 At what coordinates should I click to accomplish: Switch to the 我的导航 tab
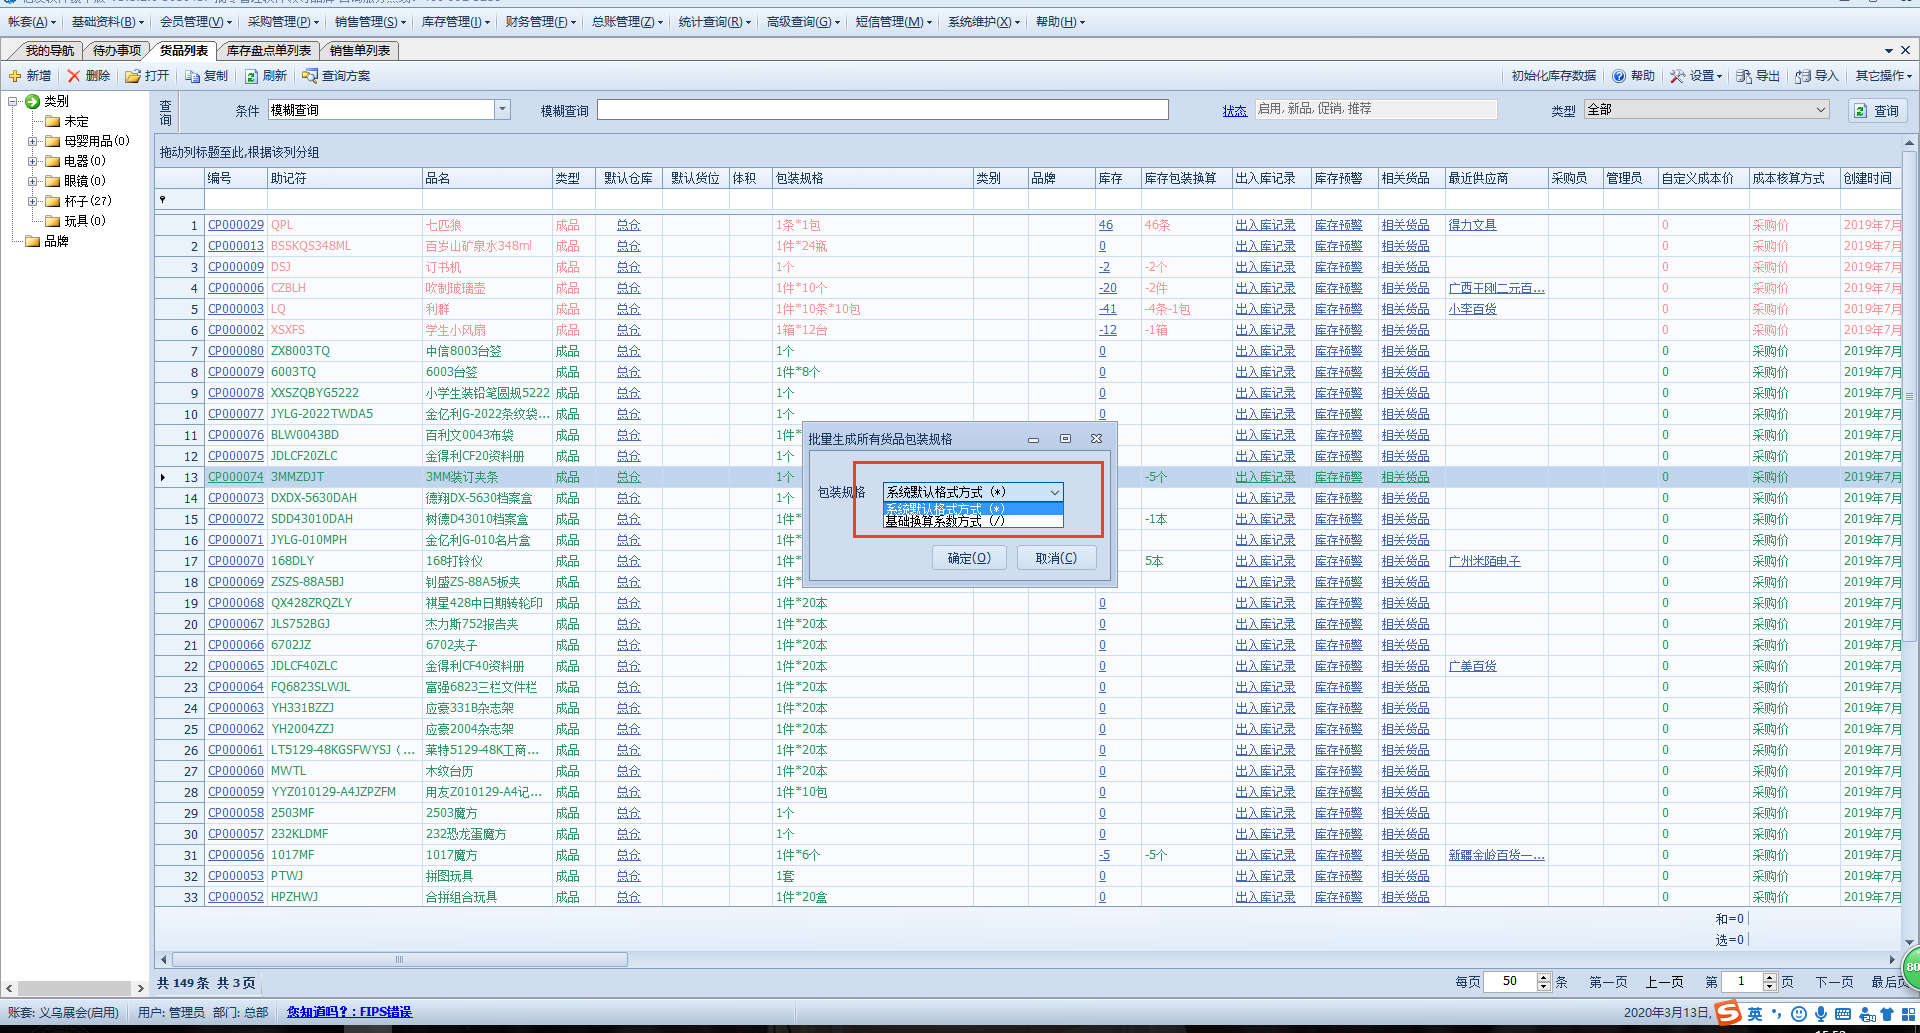(49, 50)
